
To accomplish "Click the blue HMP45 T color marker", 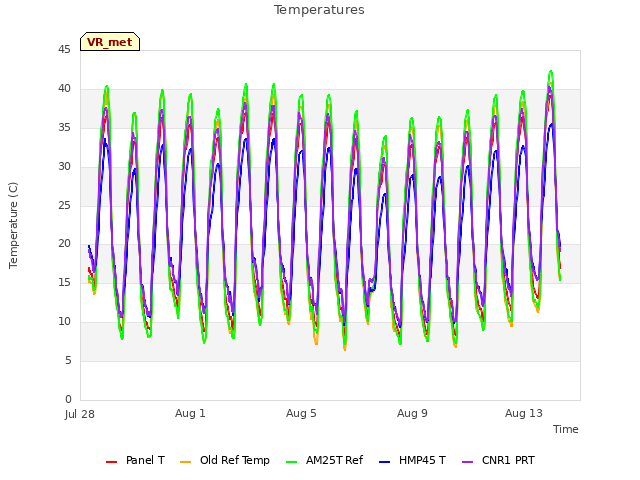I will 385,462.
